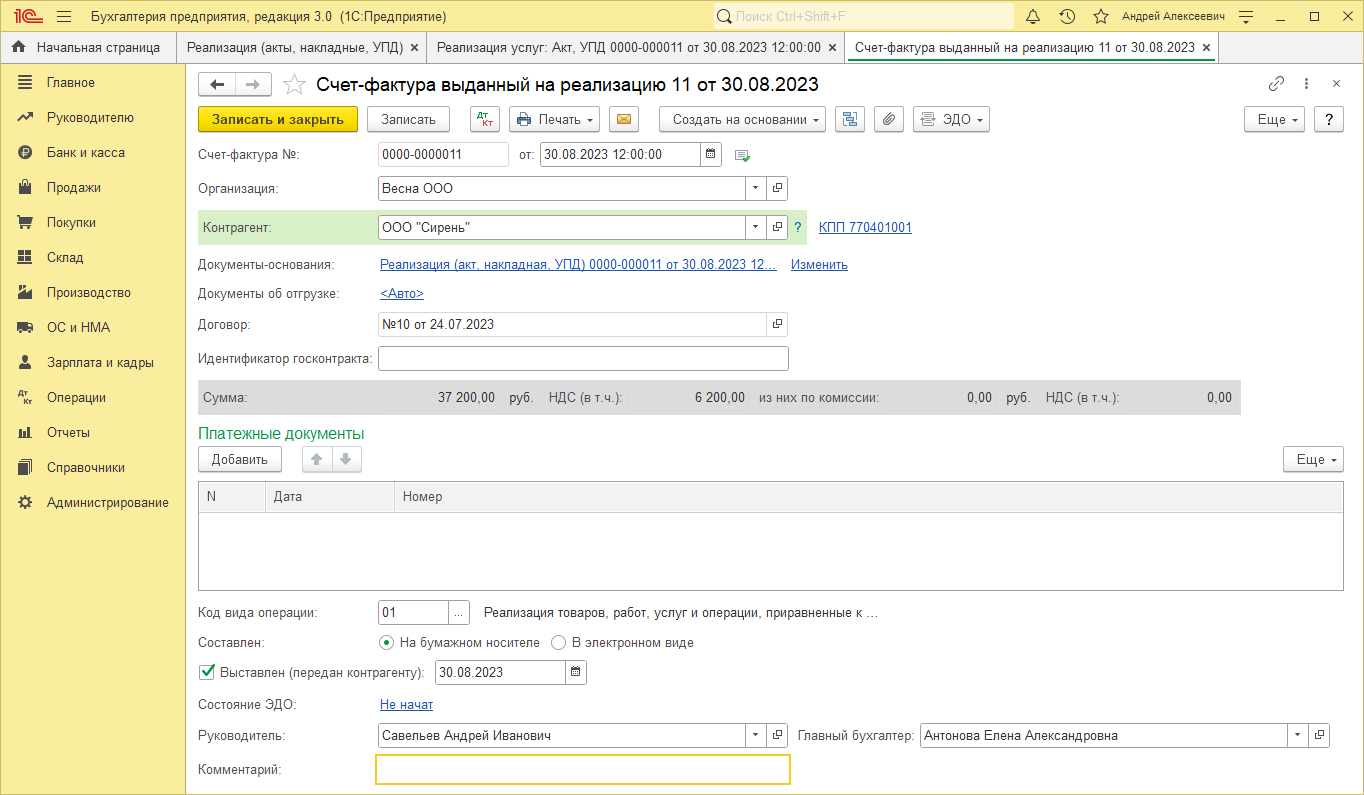The height and width of the screenshot is (795, 1364).
Task: Open operation type code selector ellipsis
Action: coord(459,612)
